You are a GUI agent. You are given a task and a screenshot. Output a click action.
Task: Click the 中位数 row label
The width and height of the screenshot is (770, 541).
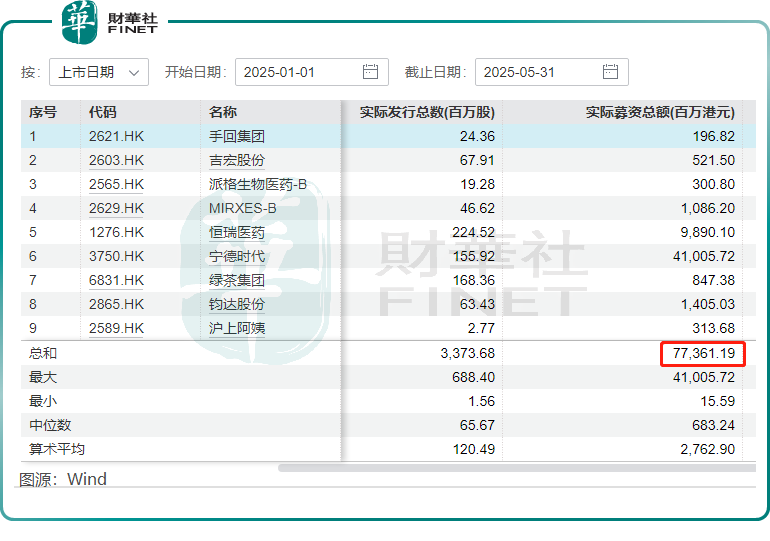pos(50,425)
